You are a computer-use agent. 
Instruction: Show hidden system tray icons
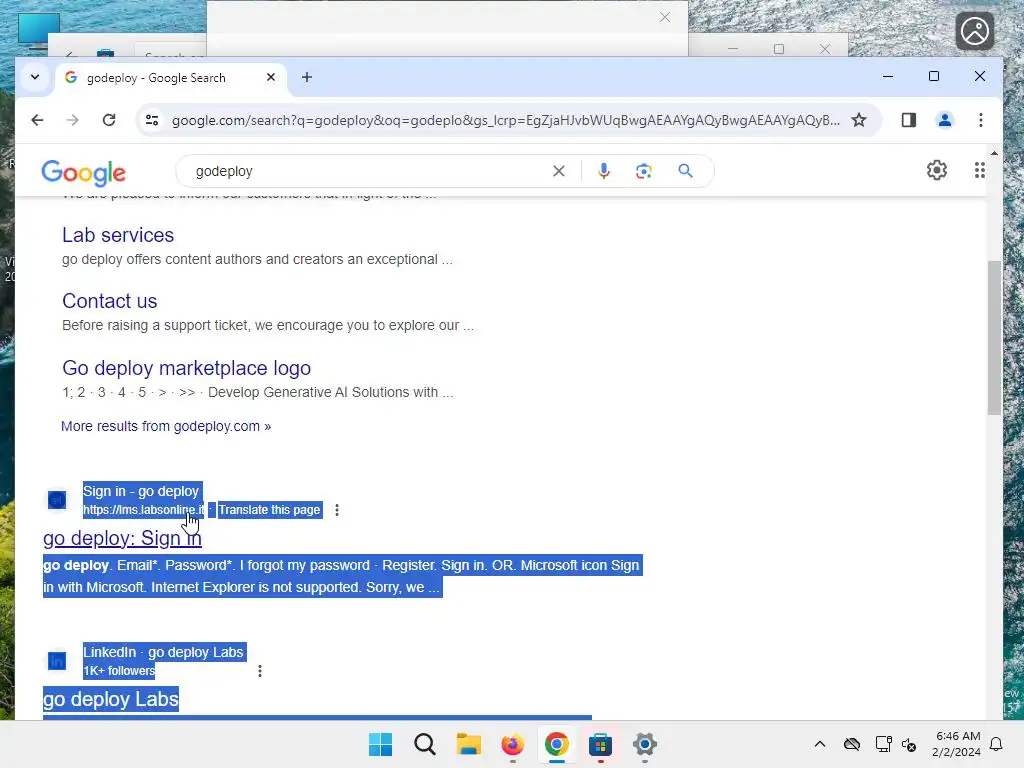[x=820, y=744]
